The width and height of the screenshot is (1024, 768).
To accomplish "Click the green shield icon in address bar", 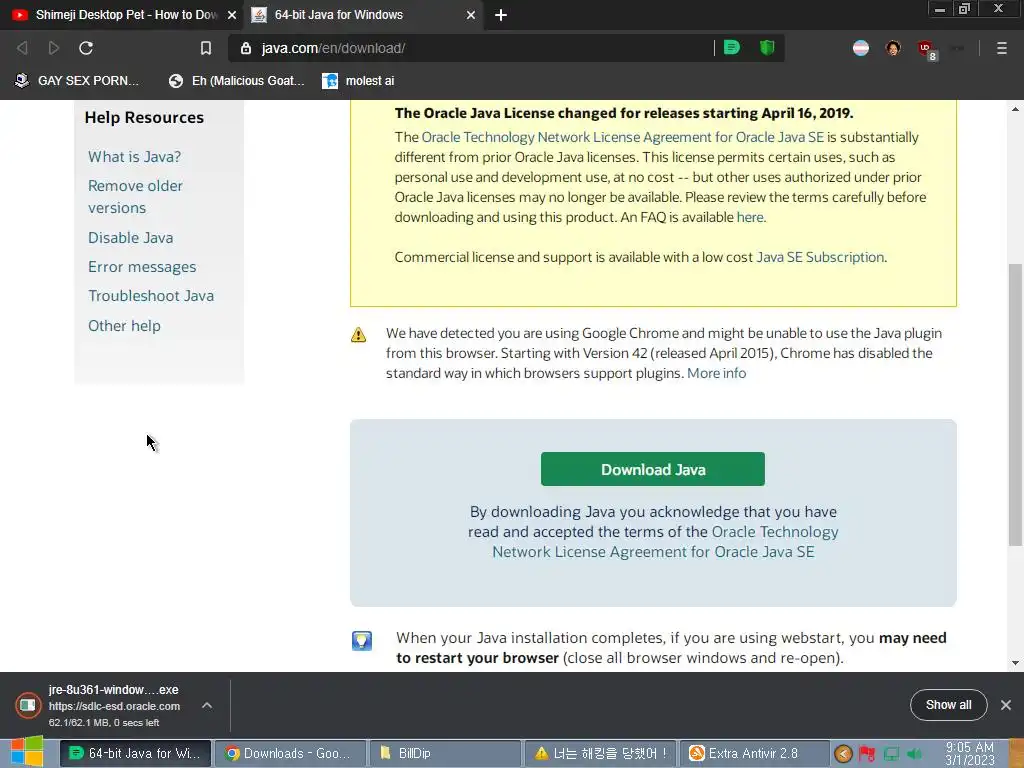I will [x=767, y=48].
